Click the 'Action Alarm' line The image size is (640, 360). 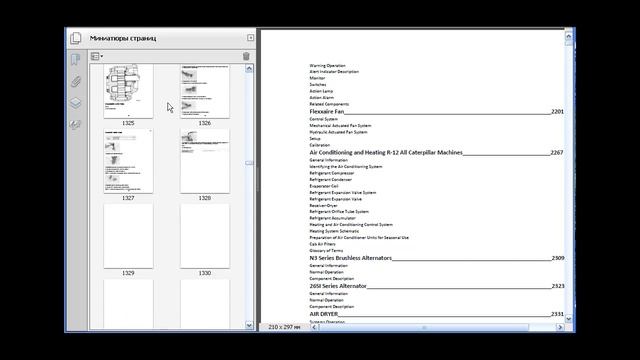pyautogui.click(x=322, y=98)
